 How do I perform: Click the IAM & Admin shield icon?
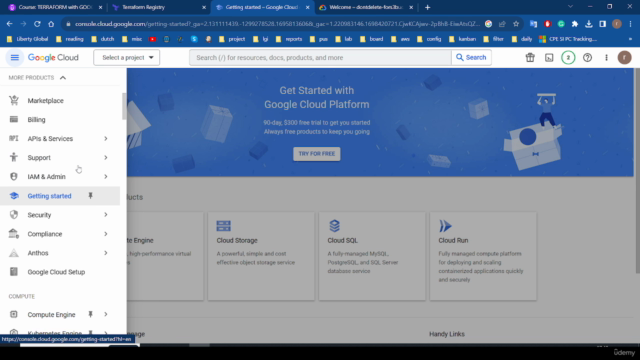[14, 176]
